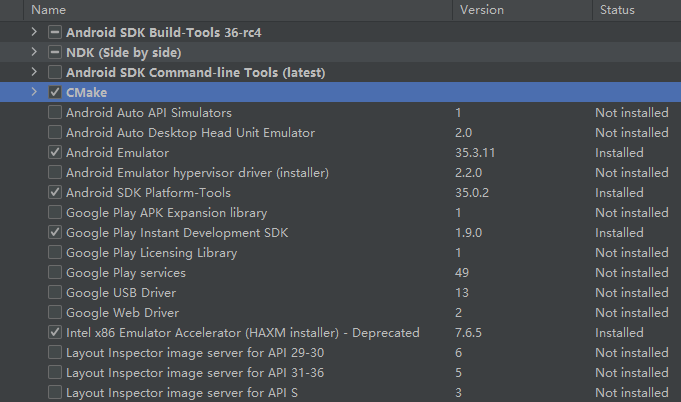Select Android Auto Desktop Head Unit Emulator row
The height and width of the screenshot is (402, 681).
click(x=190, y=133)
